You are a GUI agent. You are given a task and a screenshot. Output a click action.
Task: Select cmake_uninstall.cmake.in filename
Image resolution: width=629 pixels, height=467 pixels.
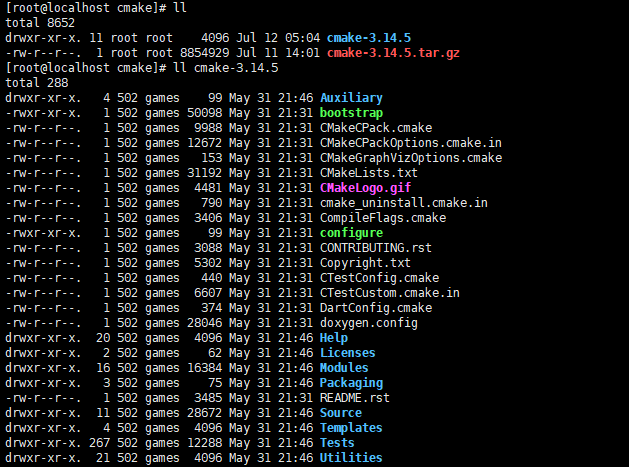pos(404,203)
